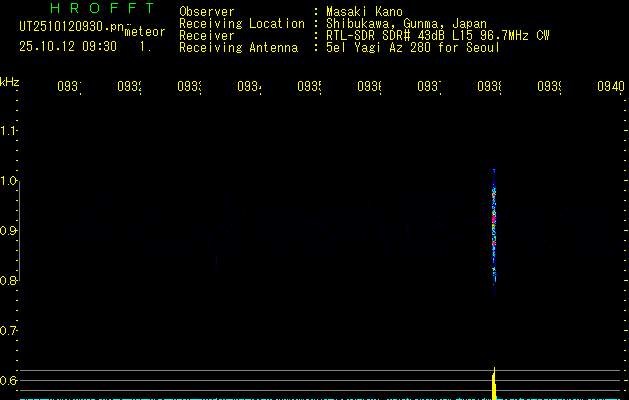Click the date text 25.10.12 09:30
The height and width of the screenshot is (400, 629).
pyautogui.click(x=68, y=47)
